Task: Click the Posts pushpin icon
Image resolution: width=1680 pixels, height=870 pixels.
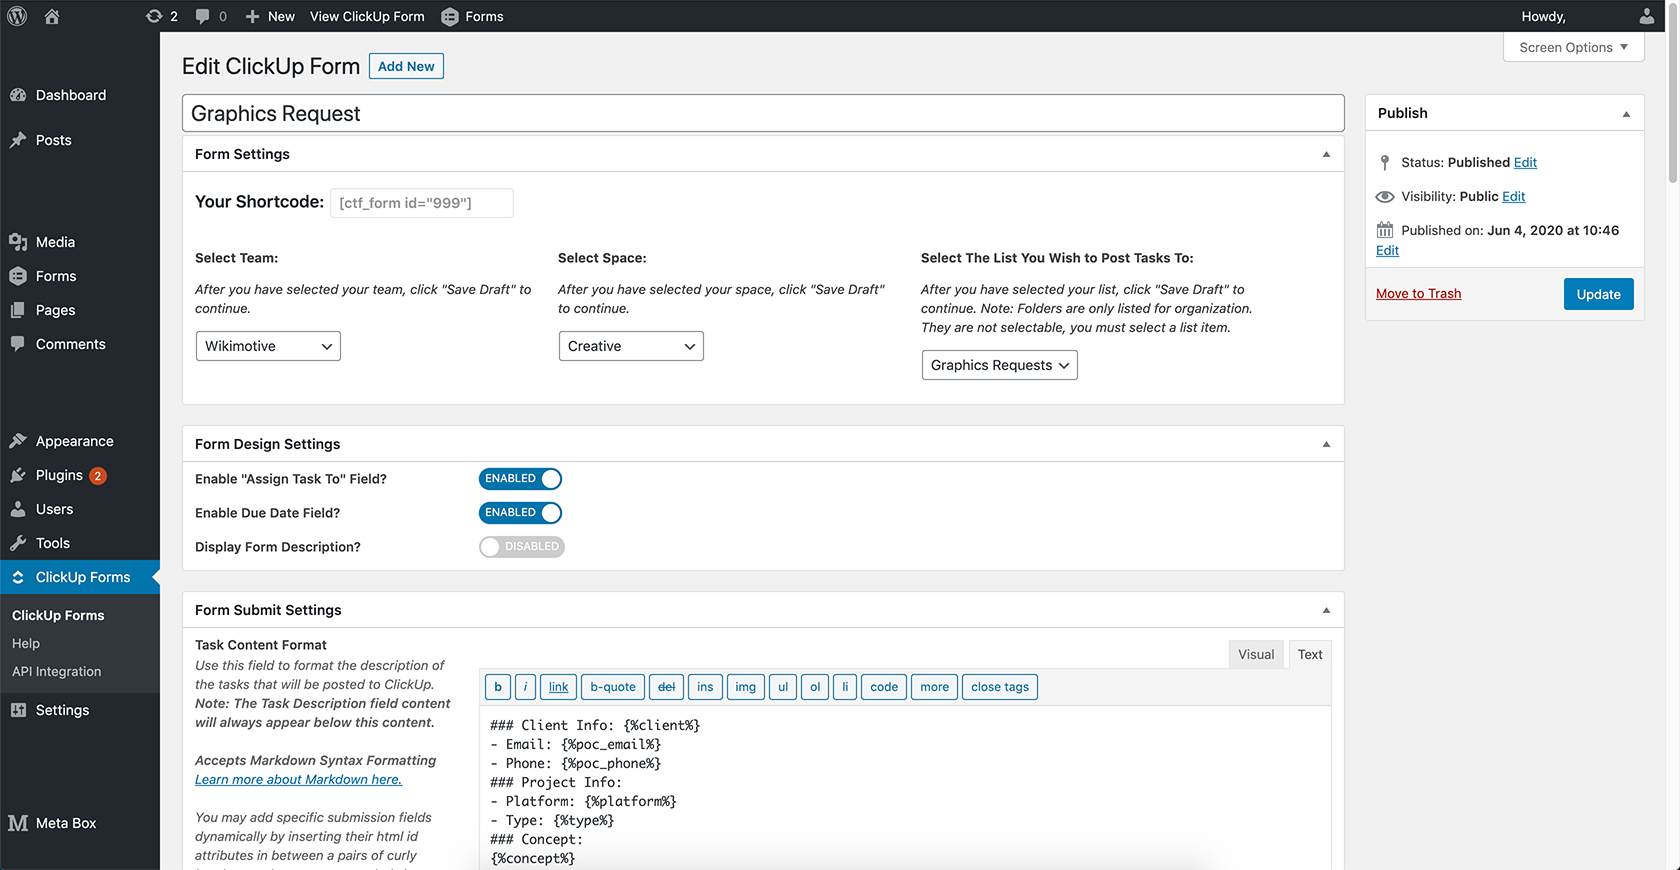Action: coord(18,140)
